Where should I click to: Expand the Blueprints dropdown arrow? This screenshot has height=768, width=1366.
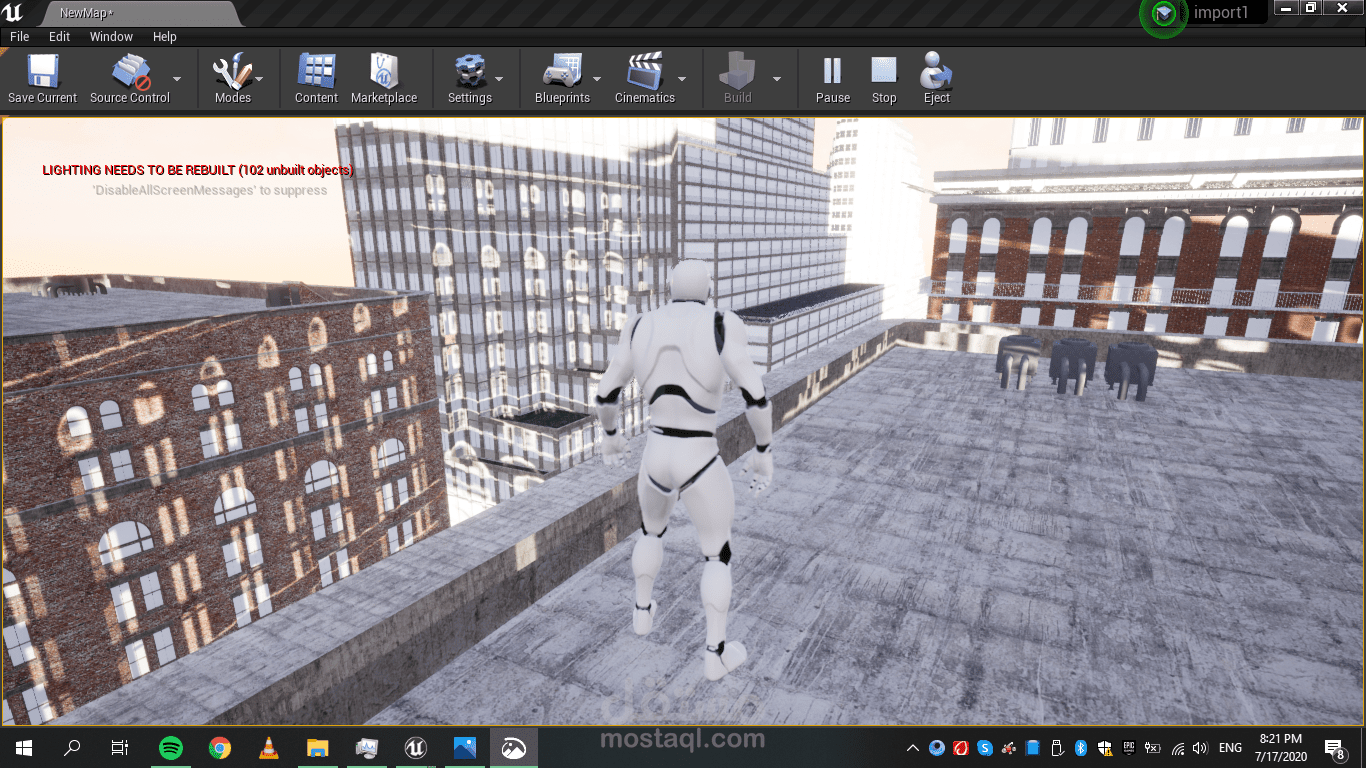coord(597,78)
